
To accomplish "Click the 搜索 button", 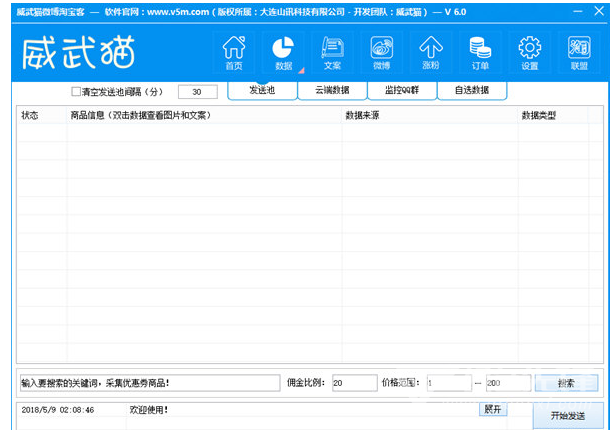I will click(x=566, y=383).
